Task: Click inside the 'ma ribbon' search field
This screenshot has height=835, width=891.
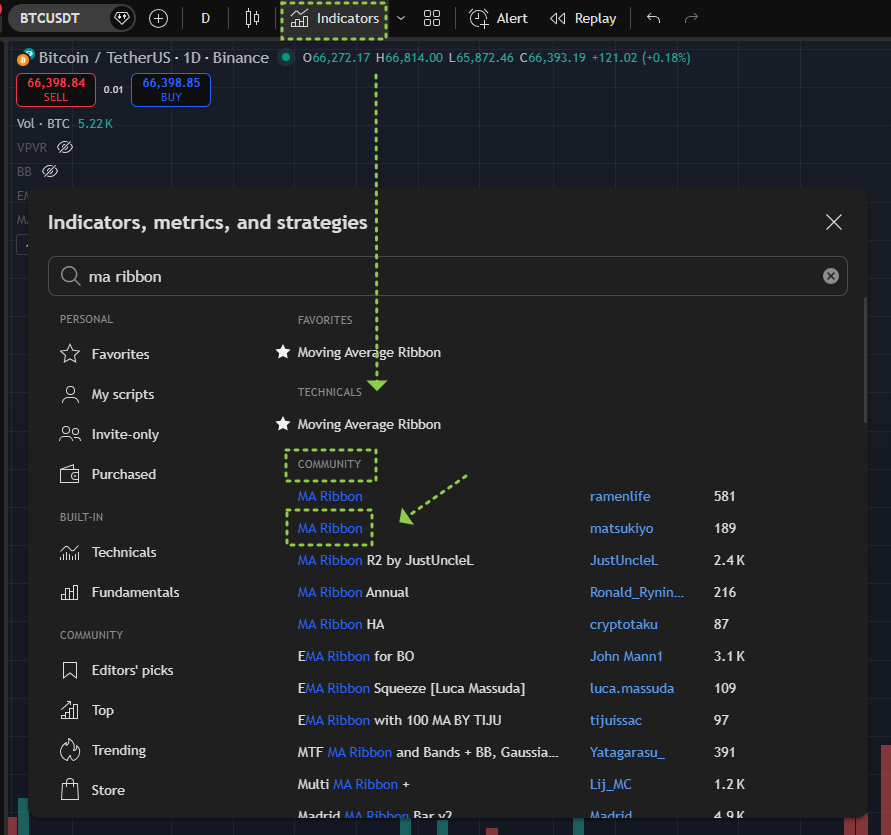Action: 440,276
